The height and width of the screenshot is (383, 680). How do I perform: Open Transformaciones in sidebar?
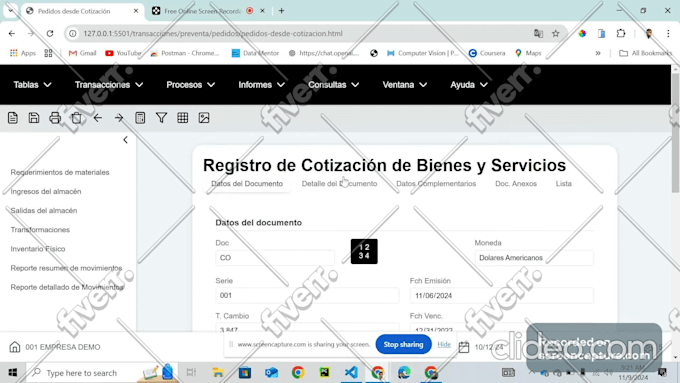pyautogui.click(x=40, y=229)
